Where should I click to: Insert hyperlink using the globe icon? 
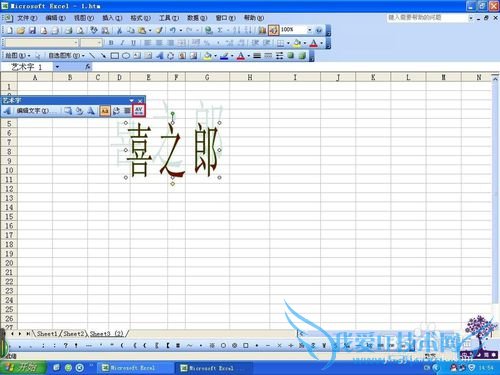pos(209,31)
